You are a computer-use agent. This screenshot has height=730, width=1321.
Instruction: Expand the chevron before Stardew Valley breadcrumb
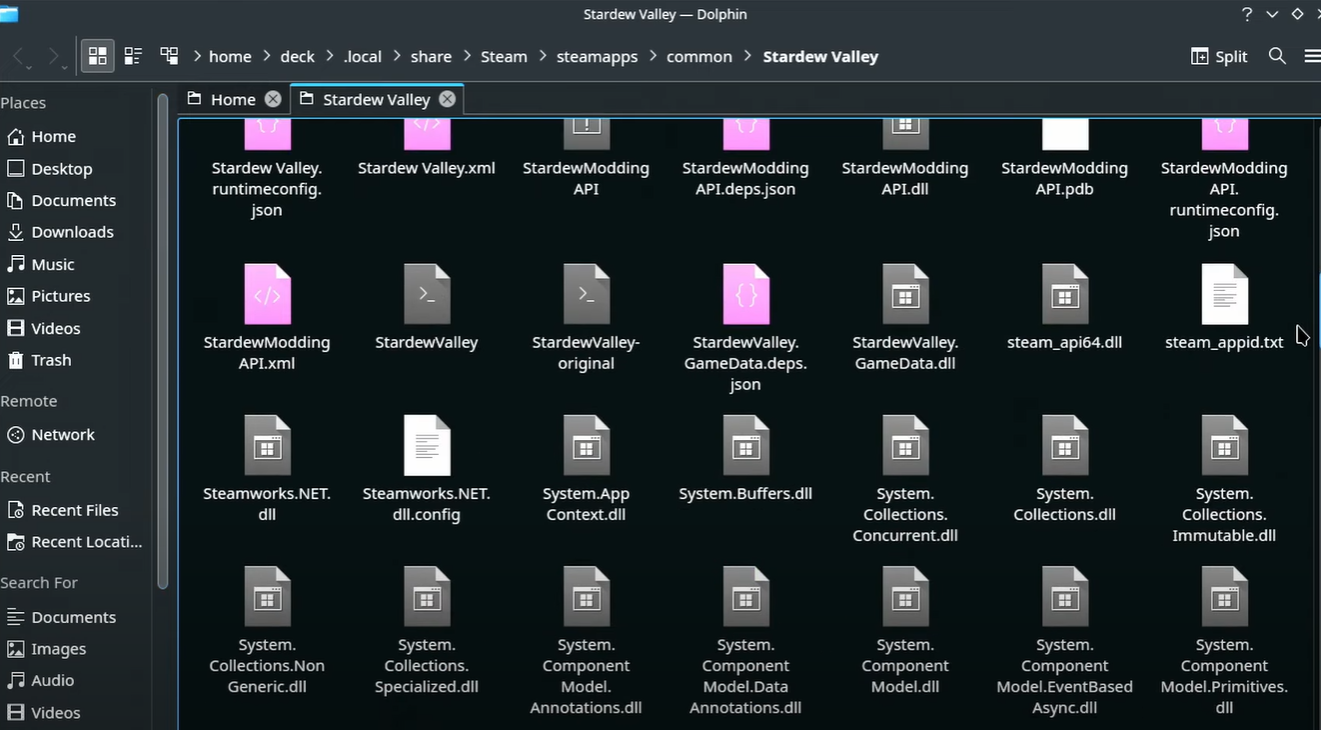[748, 57]
